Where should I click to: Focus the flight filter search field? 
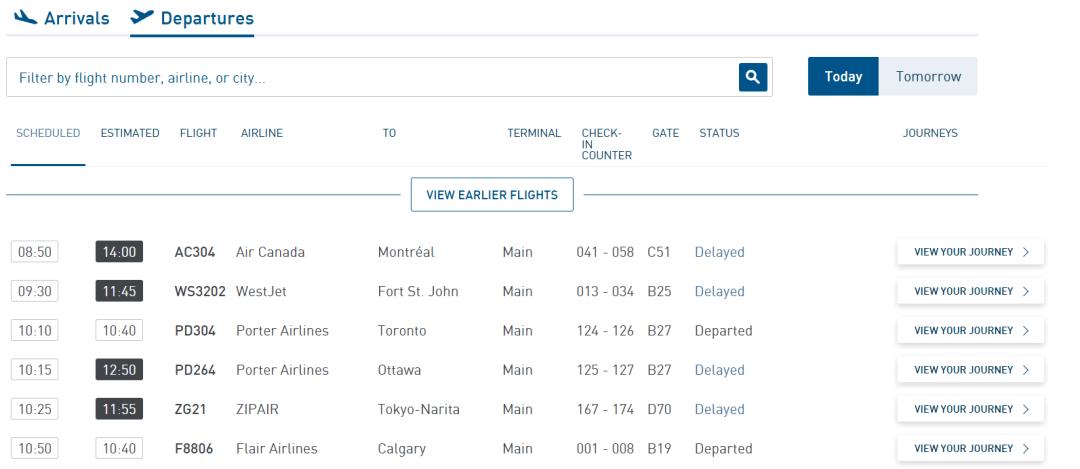[372, 77]
